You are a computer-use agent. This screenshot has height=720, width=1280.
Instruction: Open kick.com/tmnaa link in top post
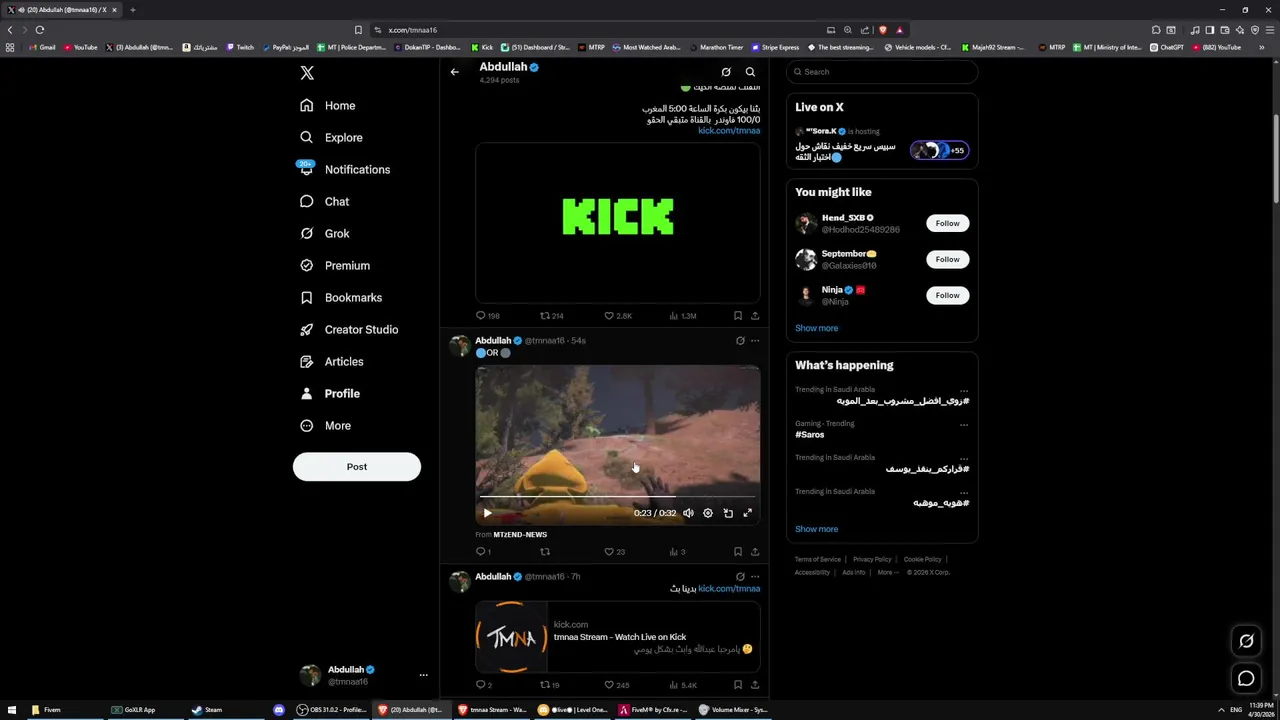[x=729, y=131]
